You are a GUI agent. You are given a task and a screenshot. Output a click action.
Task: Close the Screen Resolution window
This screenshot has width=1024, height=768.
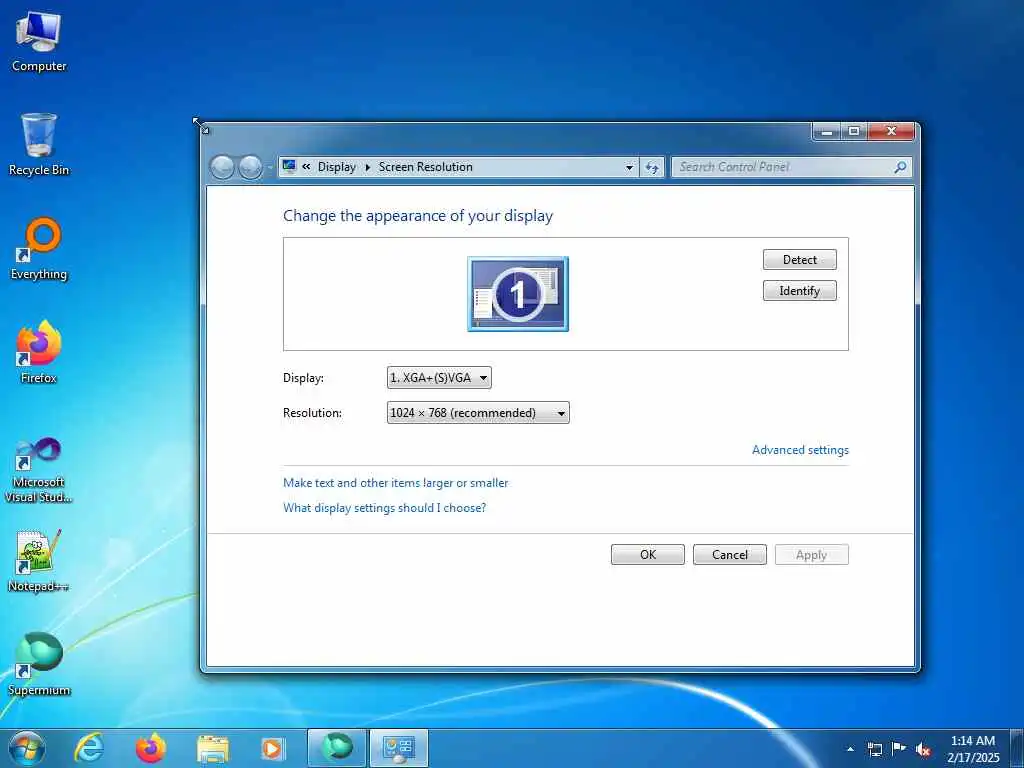891,131
